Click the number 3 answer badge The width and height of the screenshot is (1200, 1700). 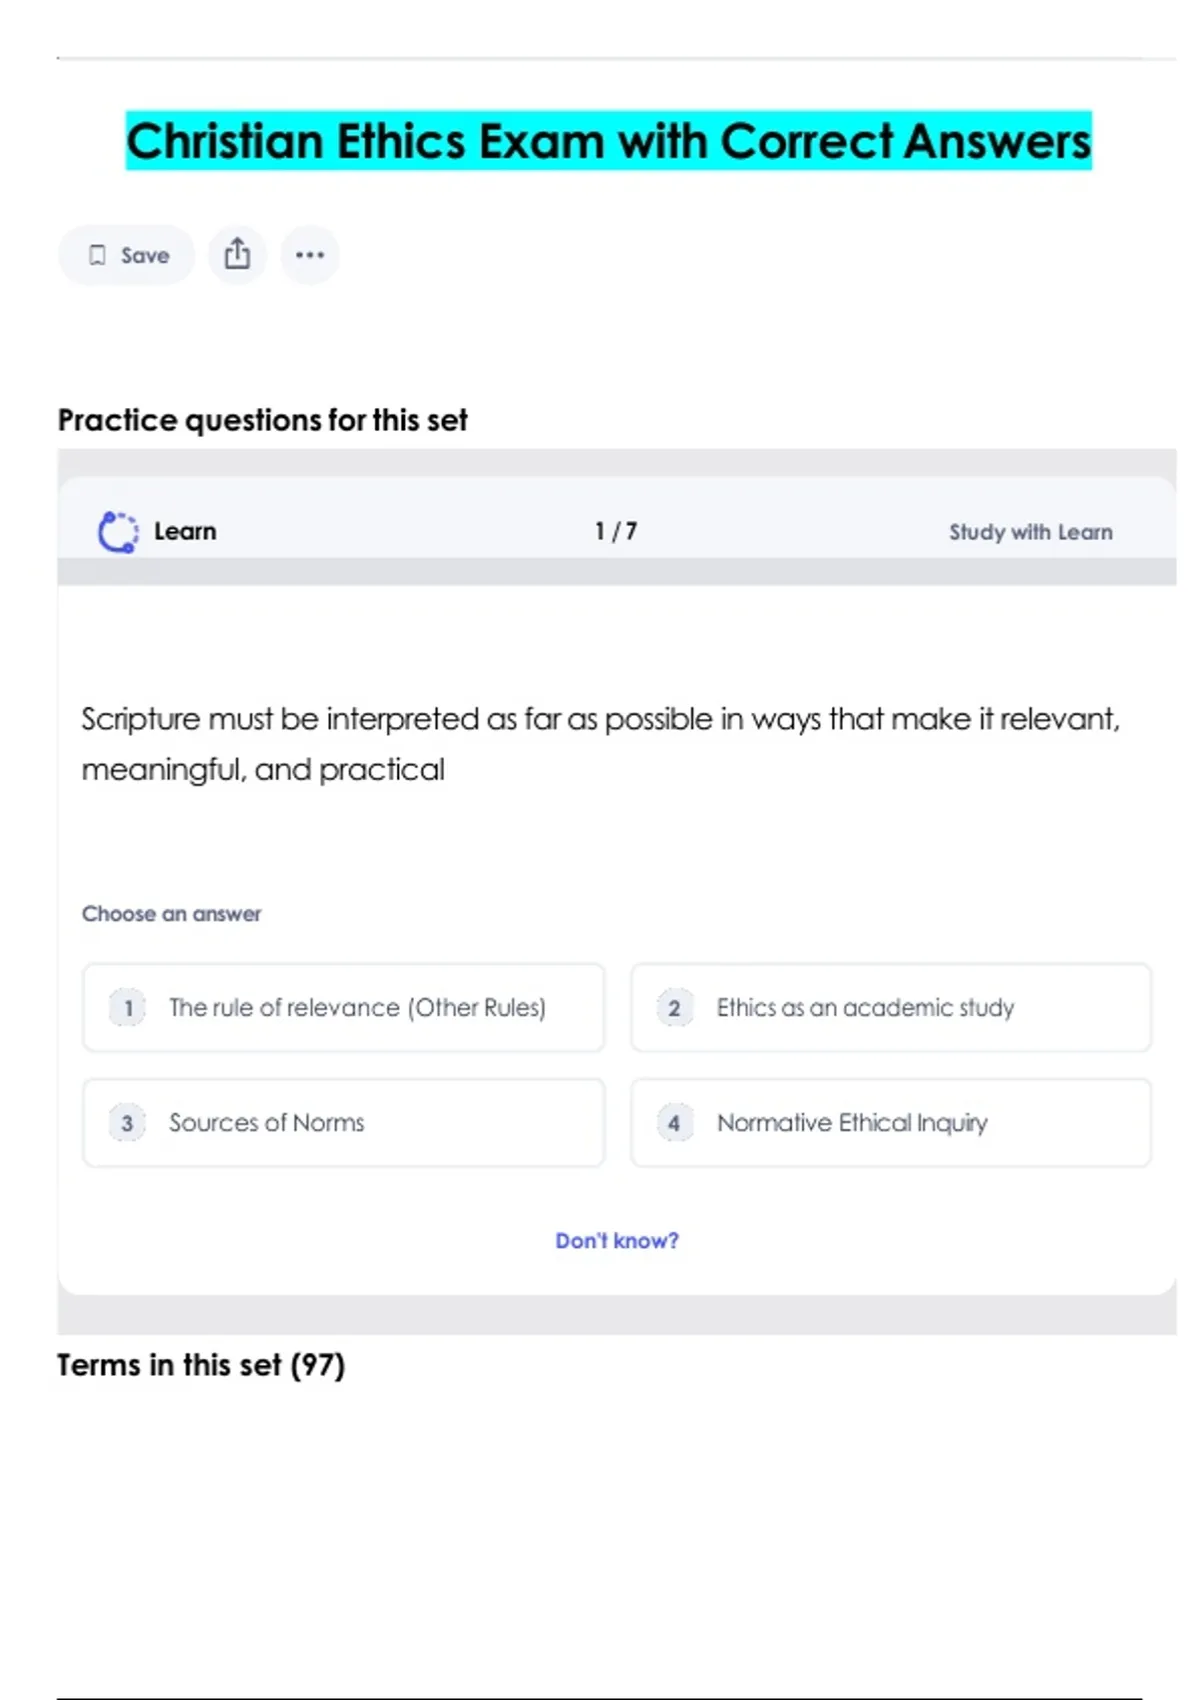pyautogui.click(x=127, y=1123)
